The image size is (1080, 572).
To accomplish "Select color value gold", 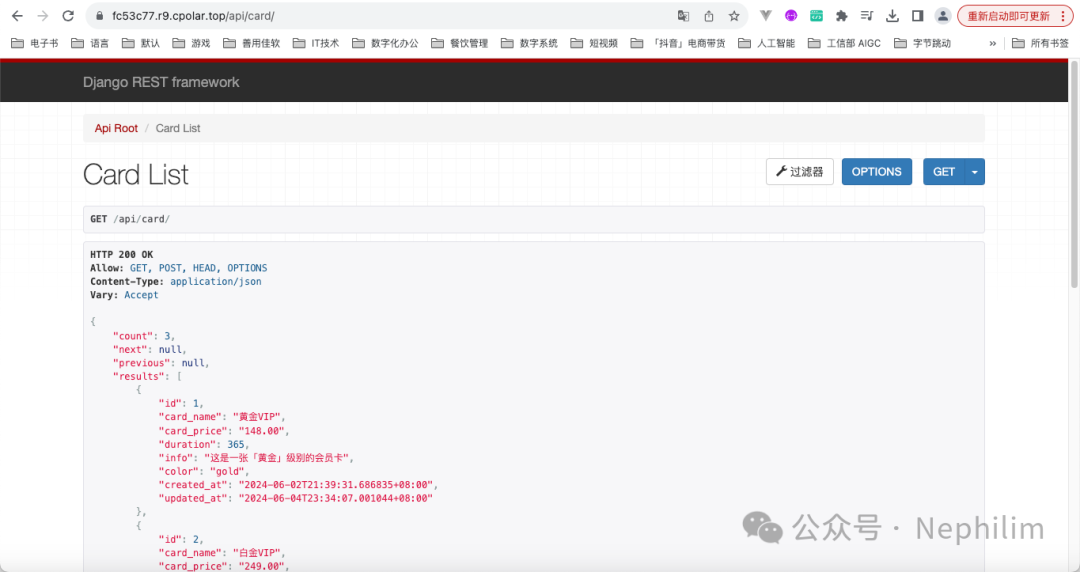I will coord(229,471).
